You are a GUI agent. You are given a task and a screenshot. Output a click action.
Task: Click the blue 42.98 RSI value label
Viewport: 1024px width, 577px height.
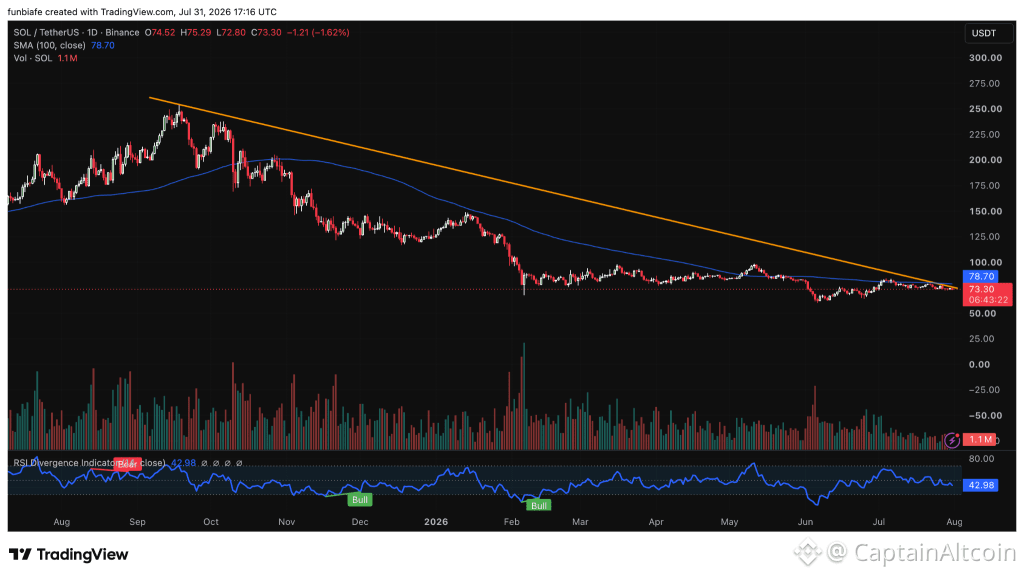tap(980, 485)
